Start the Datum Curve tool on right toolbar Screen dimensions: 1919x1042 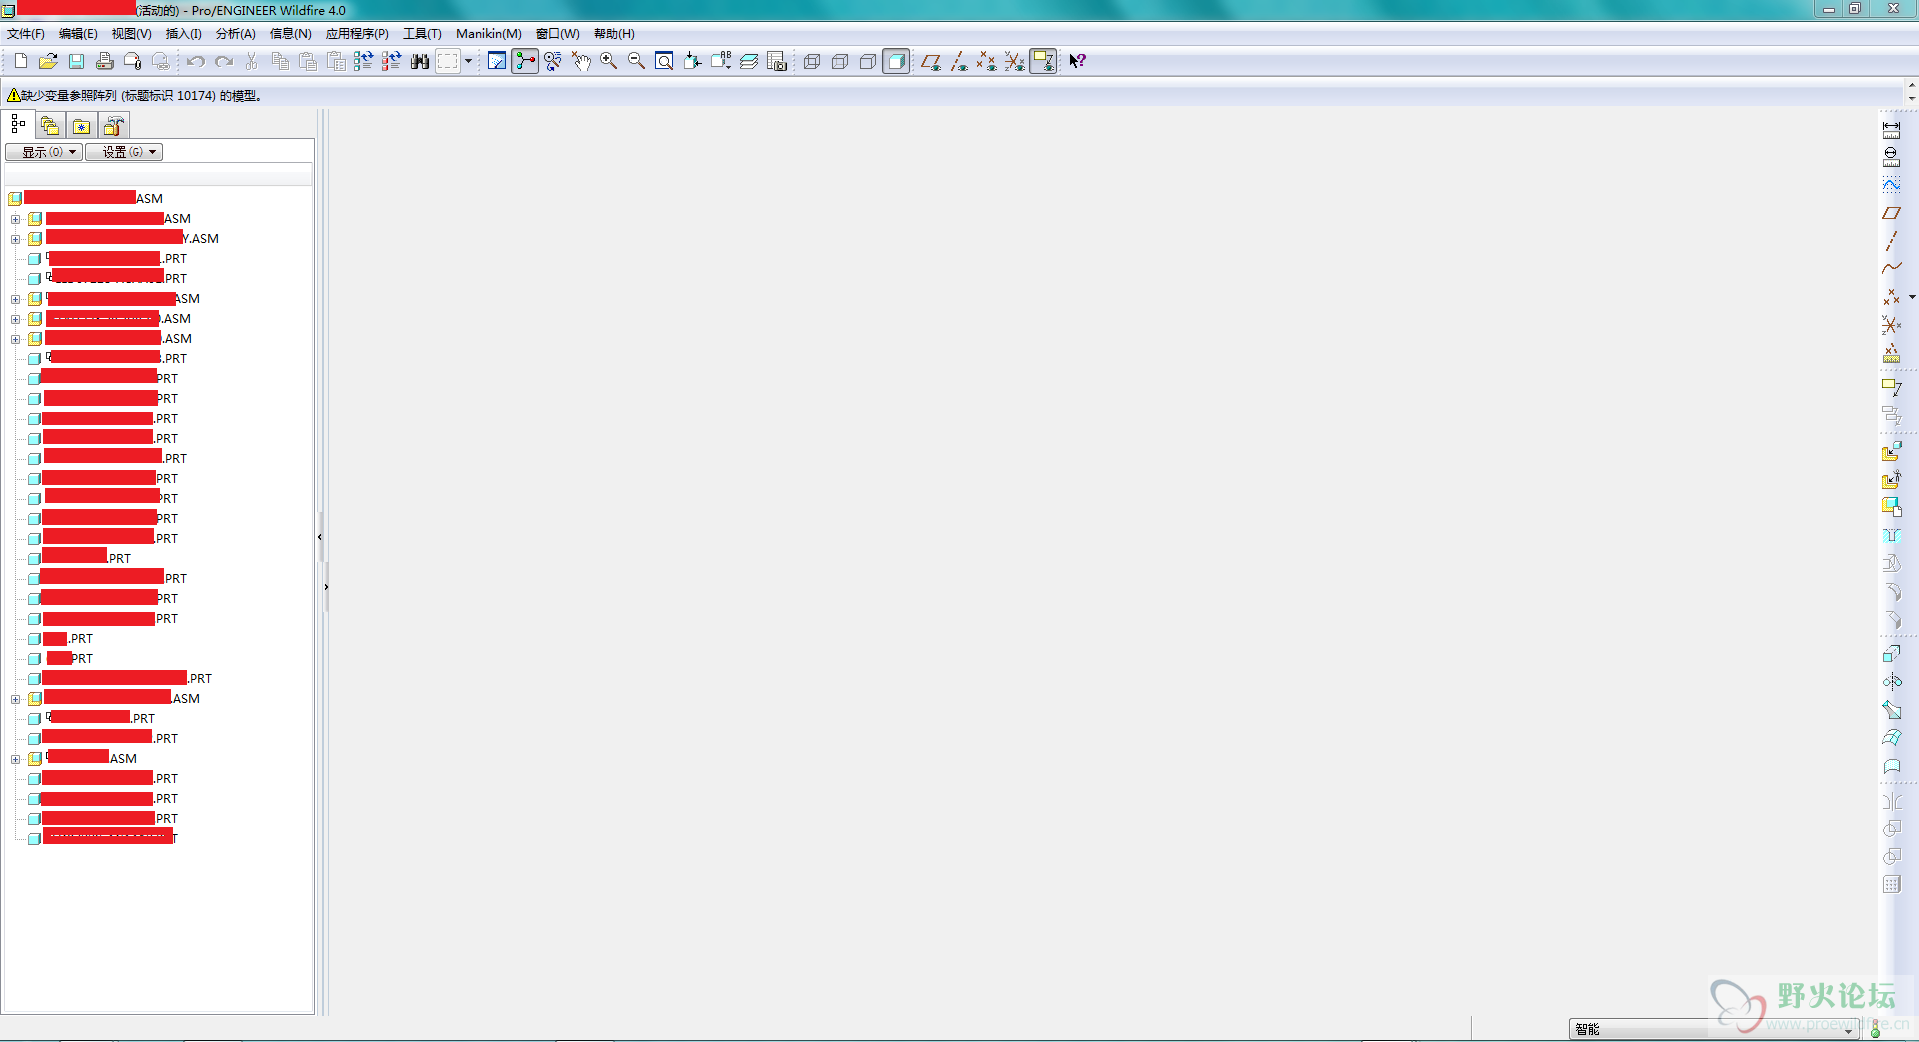coord(1891,268)
